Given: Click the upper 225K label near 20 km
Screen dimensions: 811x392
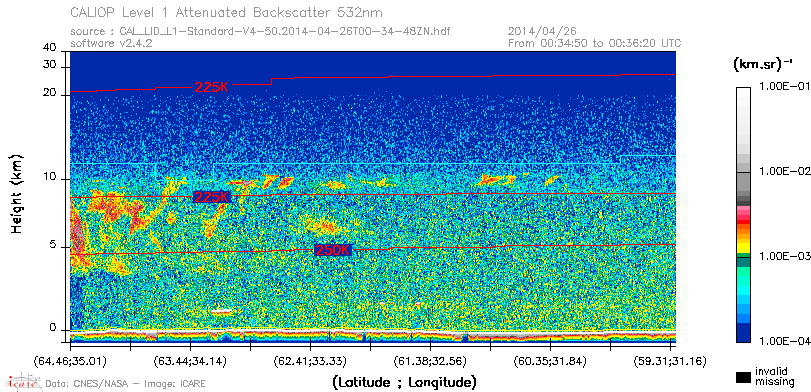Looking at the screenshot, I should 211,87.
